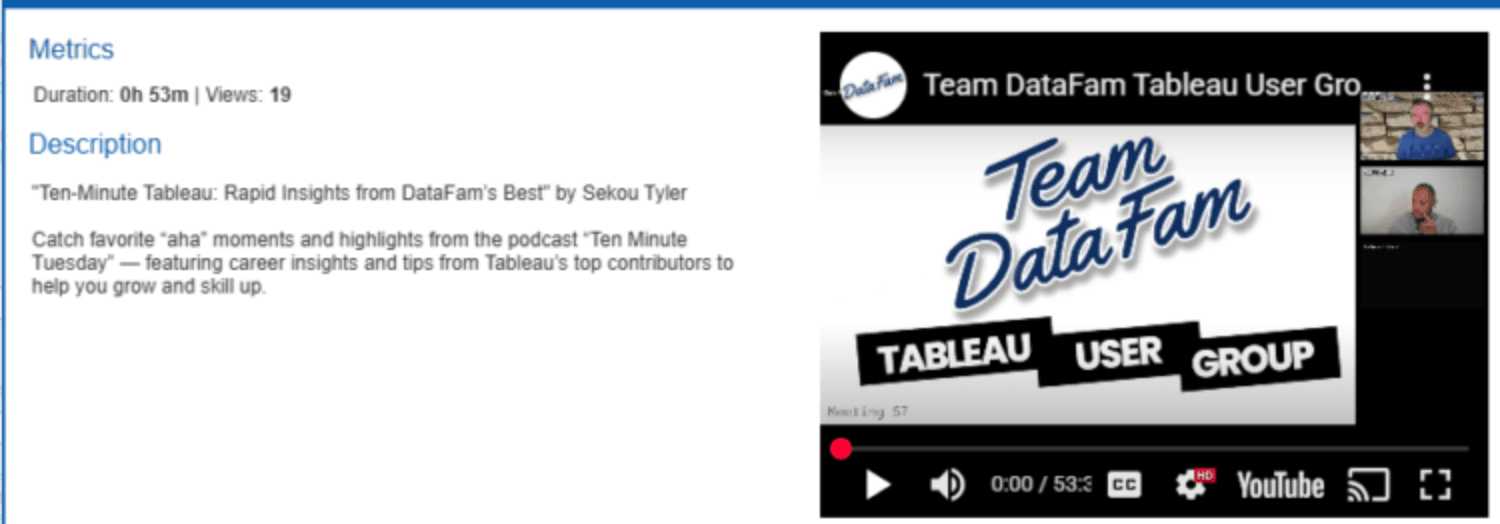This screenshot has height=524, width=1500.
Task: Click the DataFam channel avatar
Action: click(873, 86)
